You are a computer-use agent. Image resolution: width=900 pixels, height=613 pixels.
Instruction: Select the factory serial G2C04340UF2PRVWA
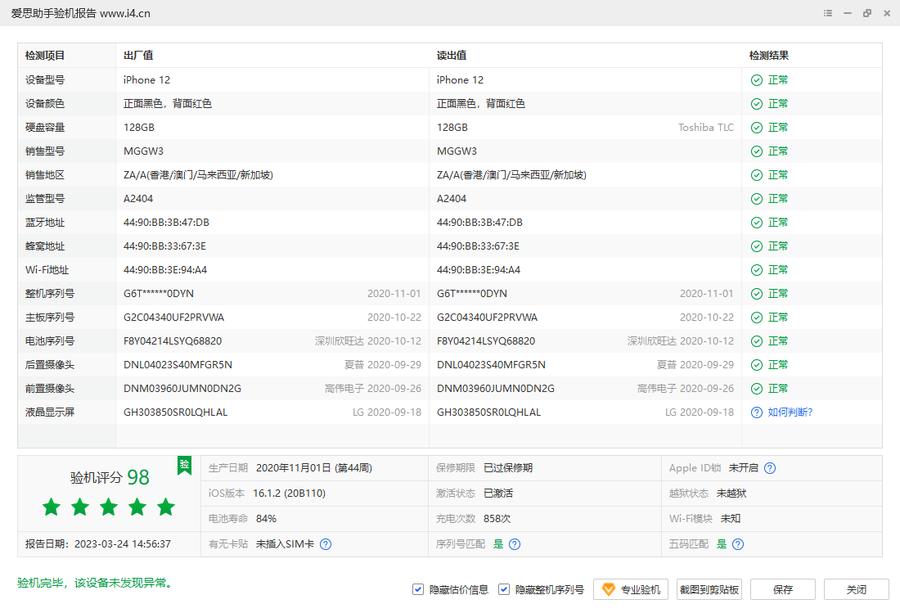point(174,317)
